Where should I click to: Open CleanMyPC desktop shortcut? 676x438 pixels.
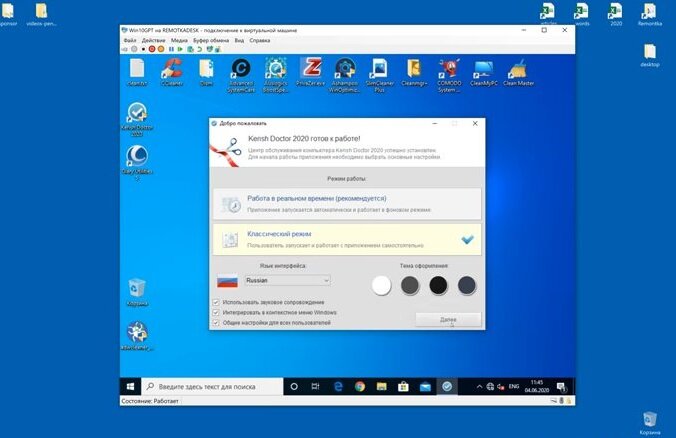483,73
